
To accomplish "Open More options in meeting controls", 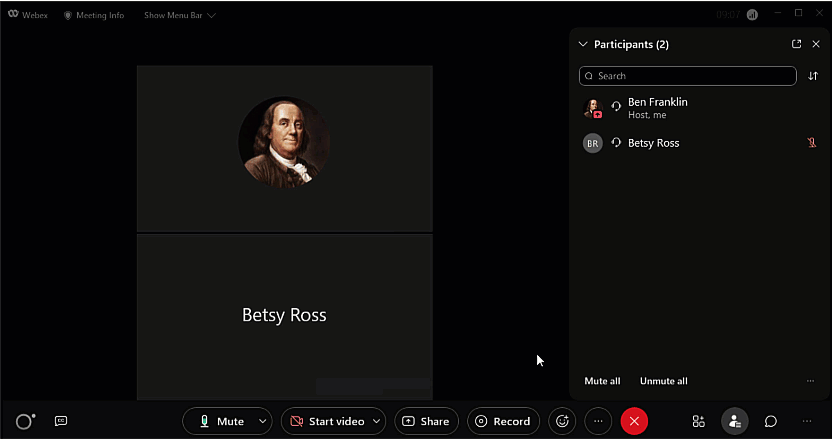I will [x=598, y=421].
